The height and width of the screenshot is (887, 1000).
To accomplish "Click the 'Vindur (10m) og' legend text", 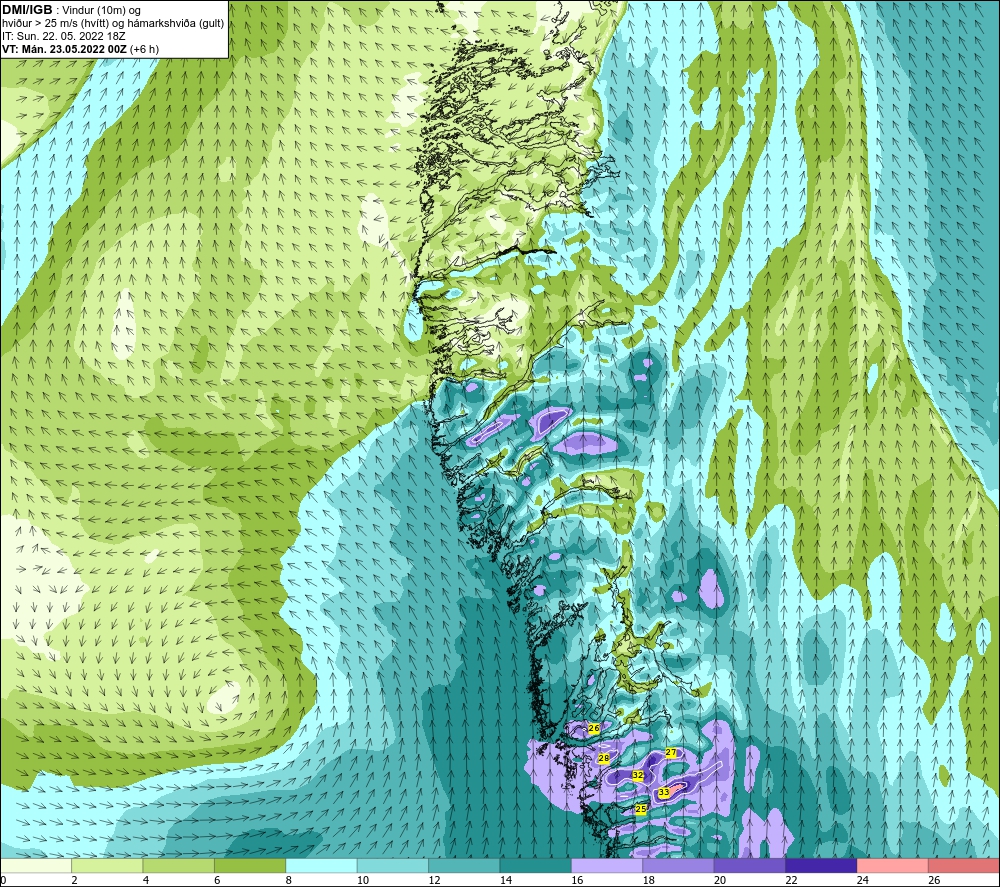I will (x=102, y=10).
